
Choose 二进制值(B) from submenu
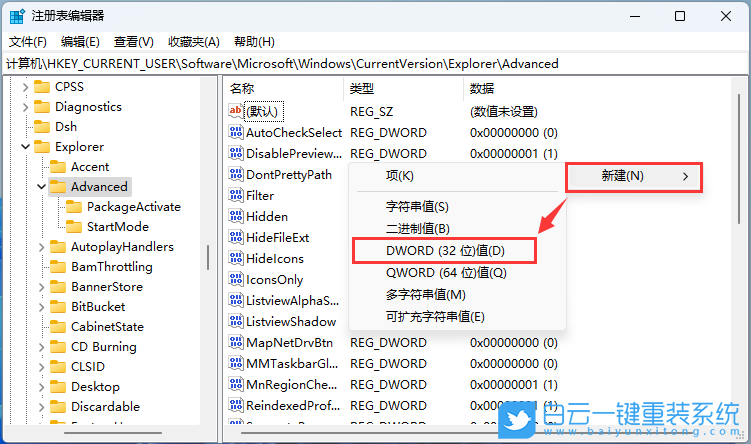[457, 228]
